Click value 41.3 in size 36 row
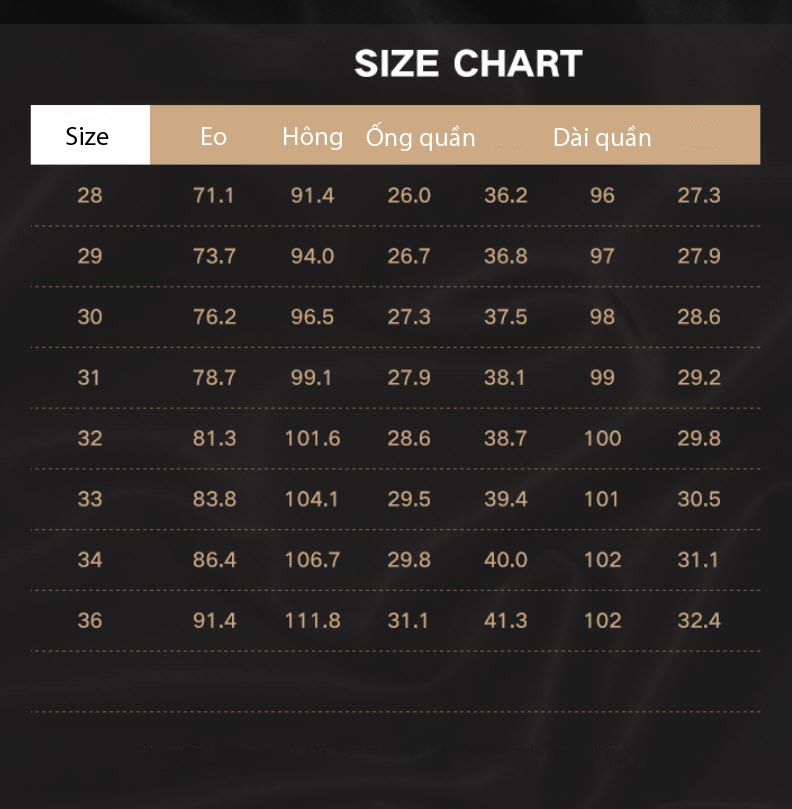This screenshot has height=809, width=792. pyautogui.click(x=506, y=621)
